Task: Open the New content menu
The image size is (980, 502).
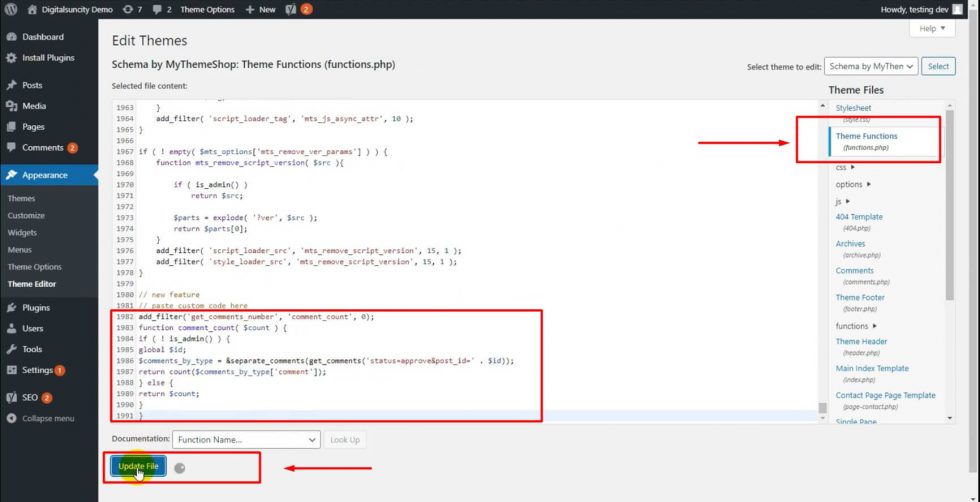Action: (261, 9)
